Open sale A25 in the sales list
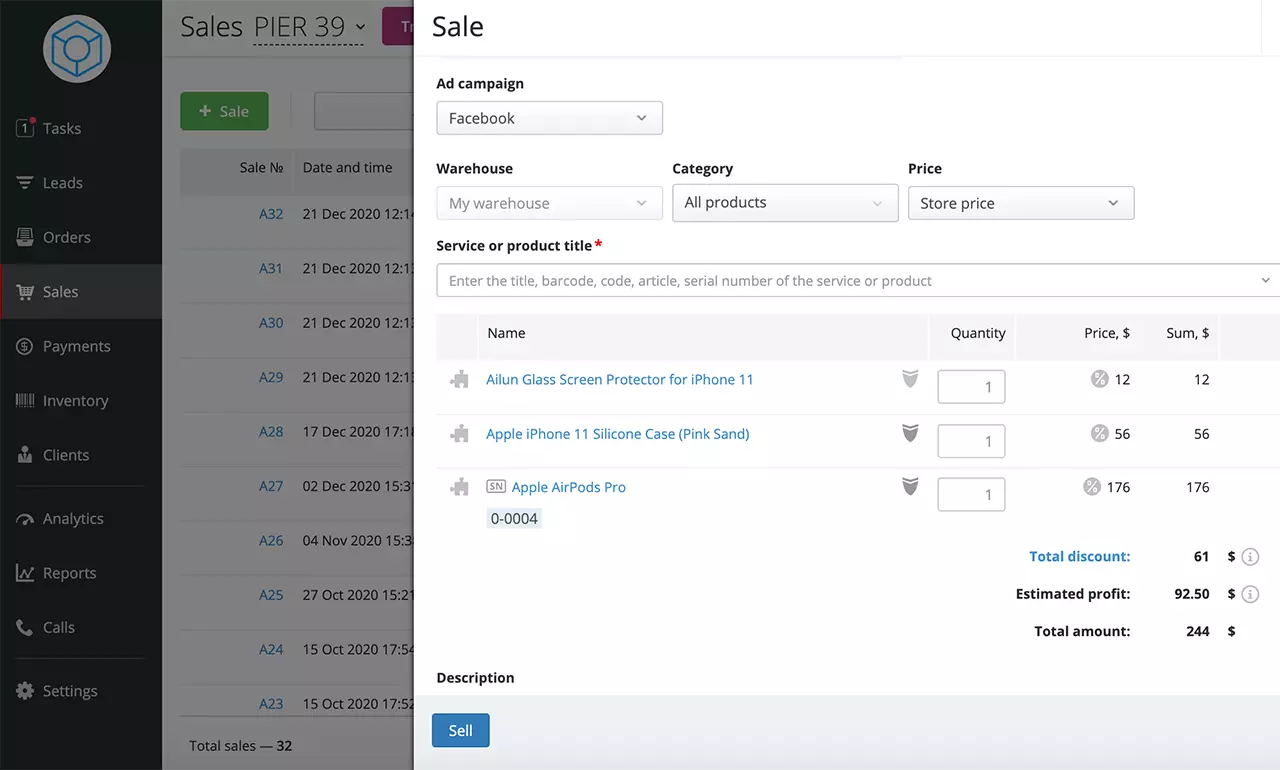 [x=271, y=595]
